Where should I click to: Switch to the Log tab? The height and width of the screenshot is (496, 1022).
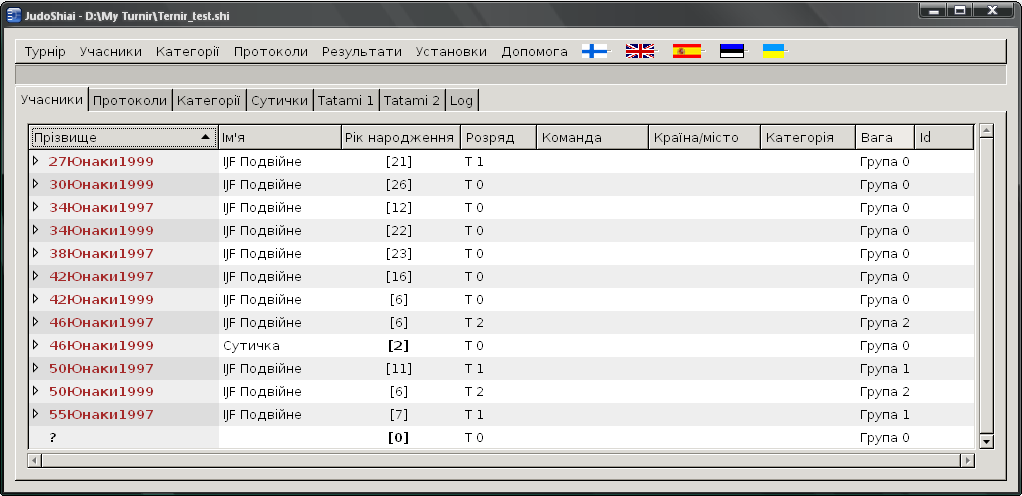461,100
